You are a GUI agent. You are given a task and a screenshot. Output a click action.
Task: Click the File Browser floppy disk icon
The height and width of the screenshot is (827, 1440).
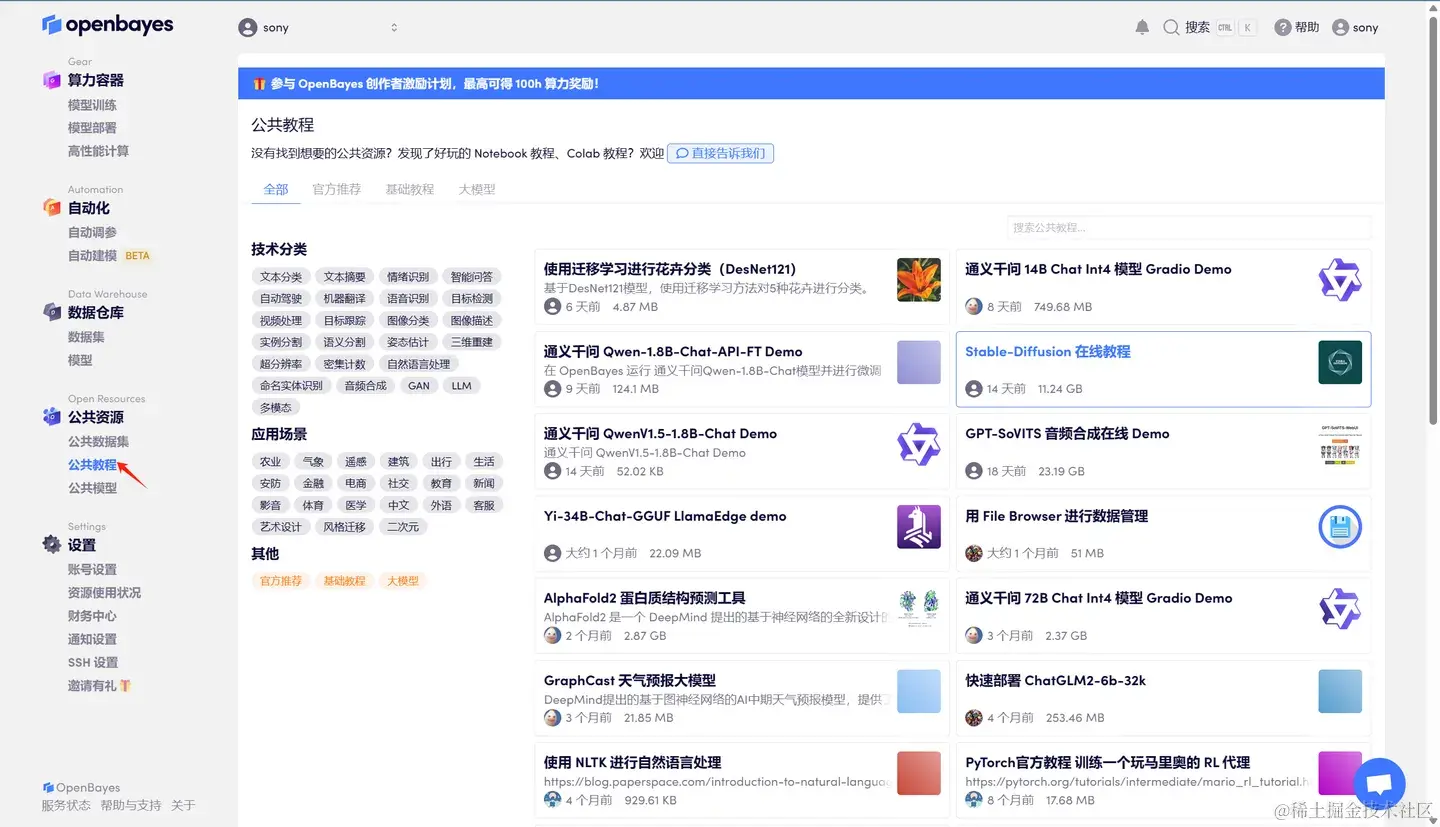tap(1340, 527)
